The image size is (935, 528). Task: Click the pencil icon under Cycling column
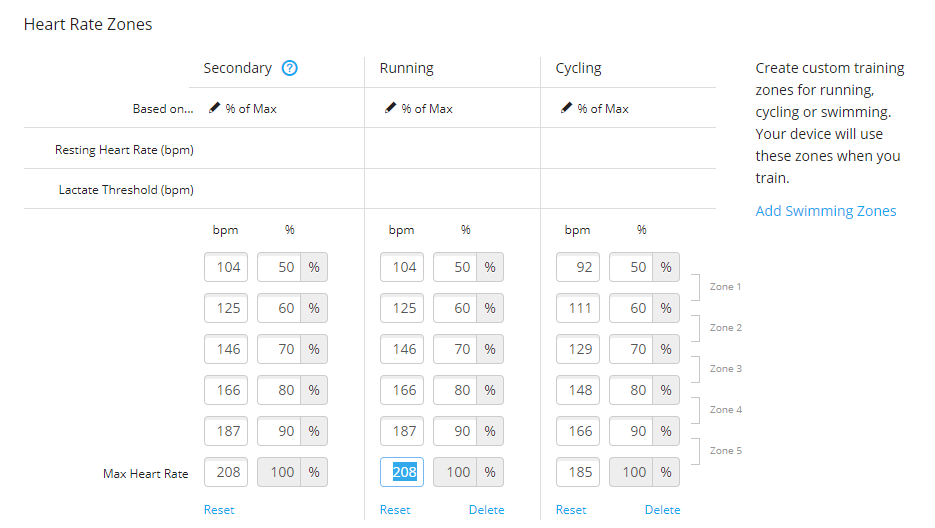pyautogui.click(x=566, y=108)
